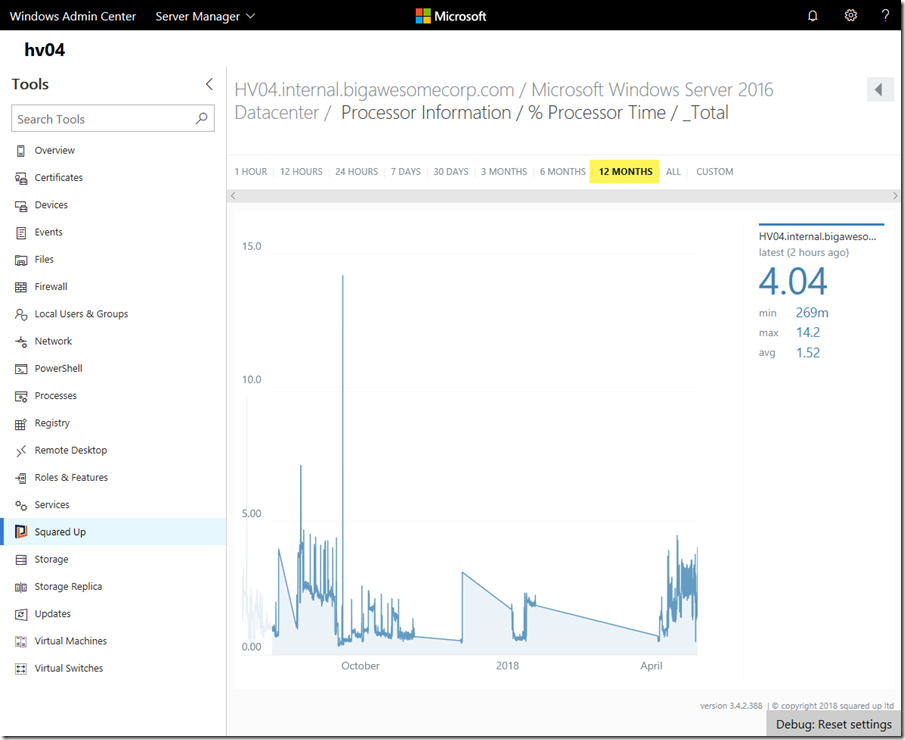Click the Firewall icon in the sidebar

pyautogui.click(x=21, y=287)
